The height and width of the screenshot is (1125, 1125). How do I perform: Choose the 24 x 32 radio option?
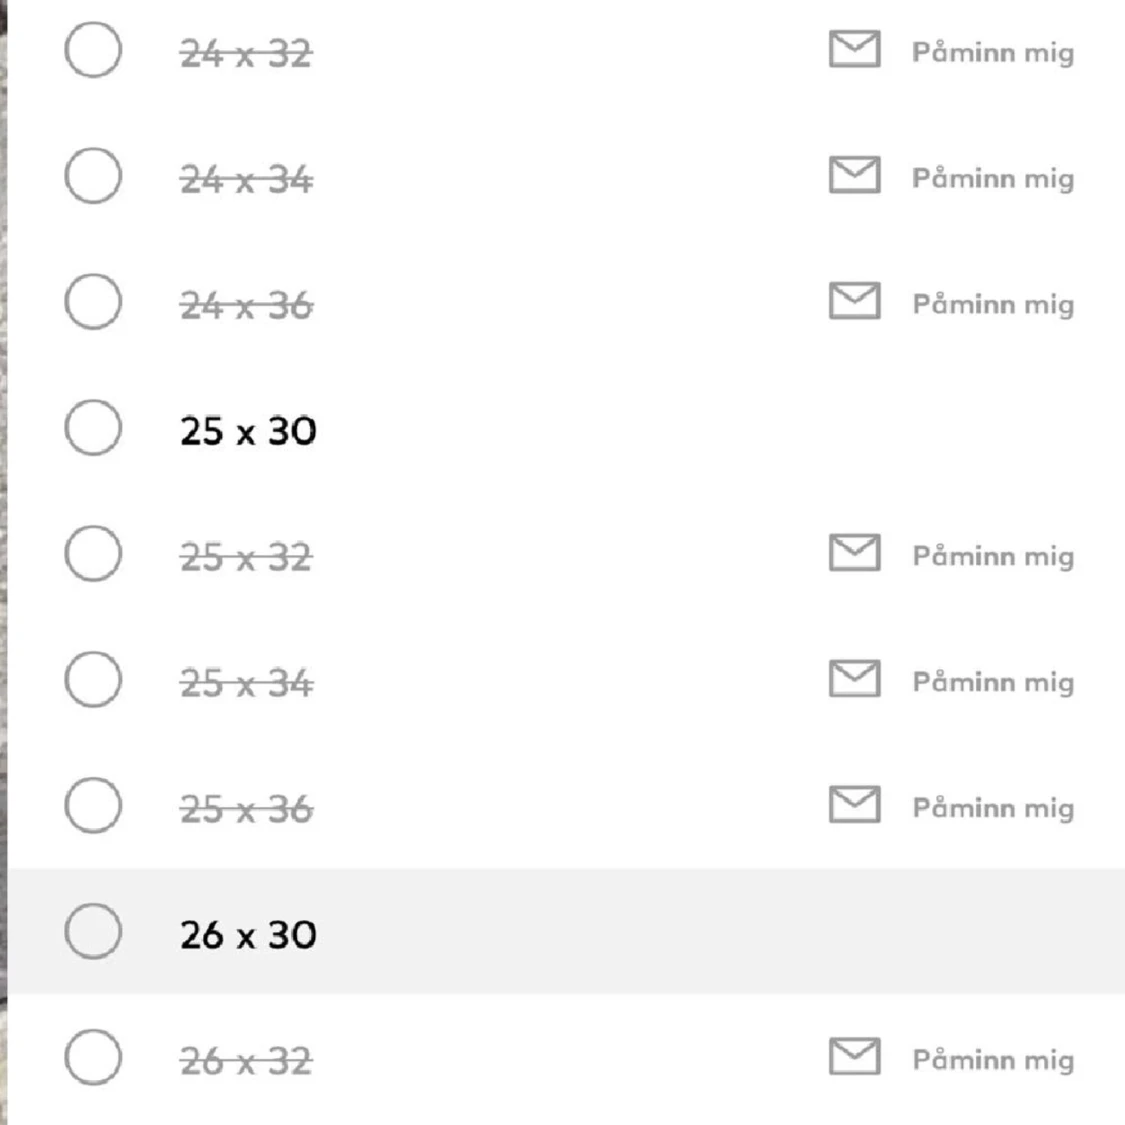[93, 50]
